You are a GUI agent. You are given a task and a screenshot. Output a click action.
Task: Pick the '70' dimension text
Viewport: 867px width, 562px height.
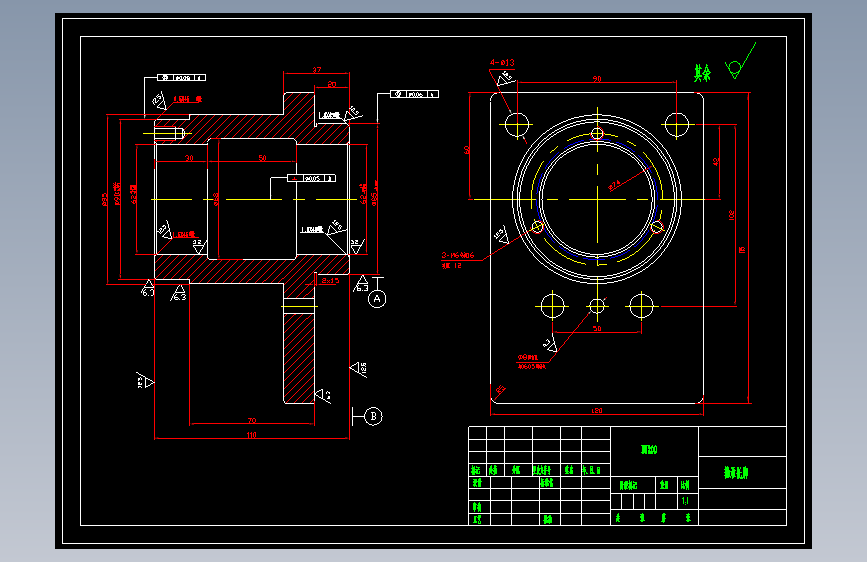click(x=252, y=420)
